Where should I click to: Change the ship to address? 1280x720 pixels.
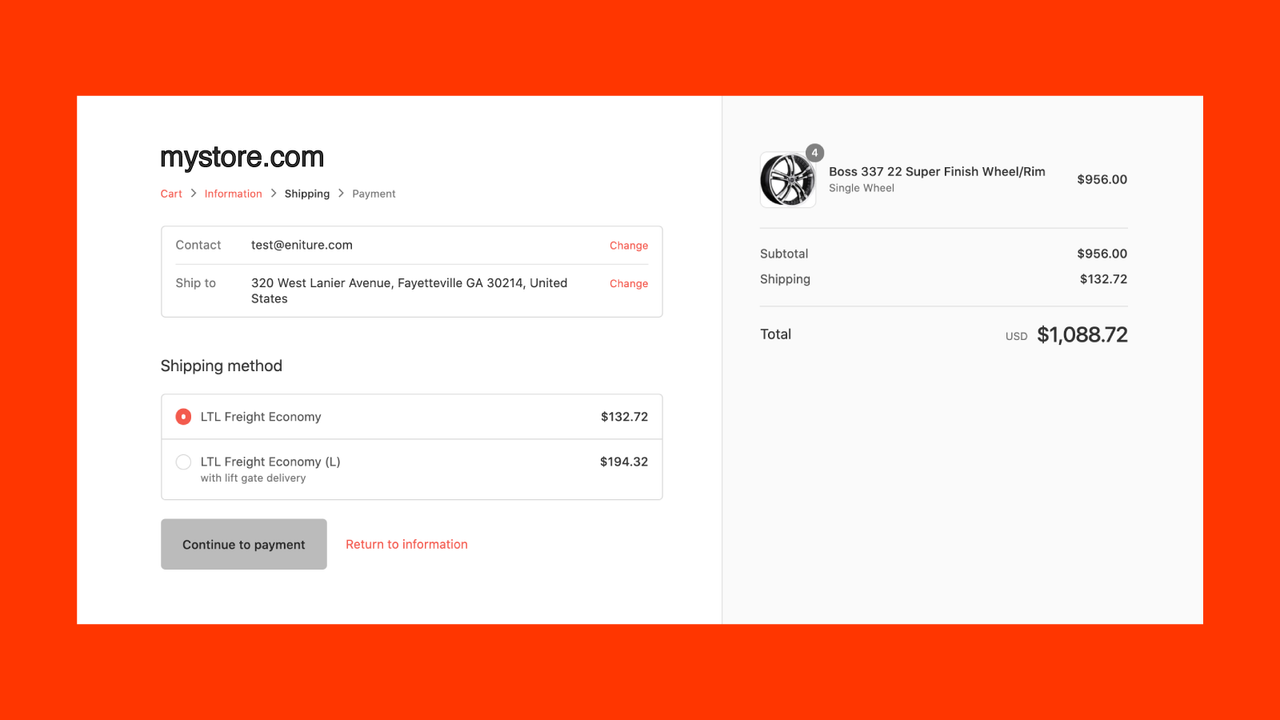628,283
